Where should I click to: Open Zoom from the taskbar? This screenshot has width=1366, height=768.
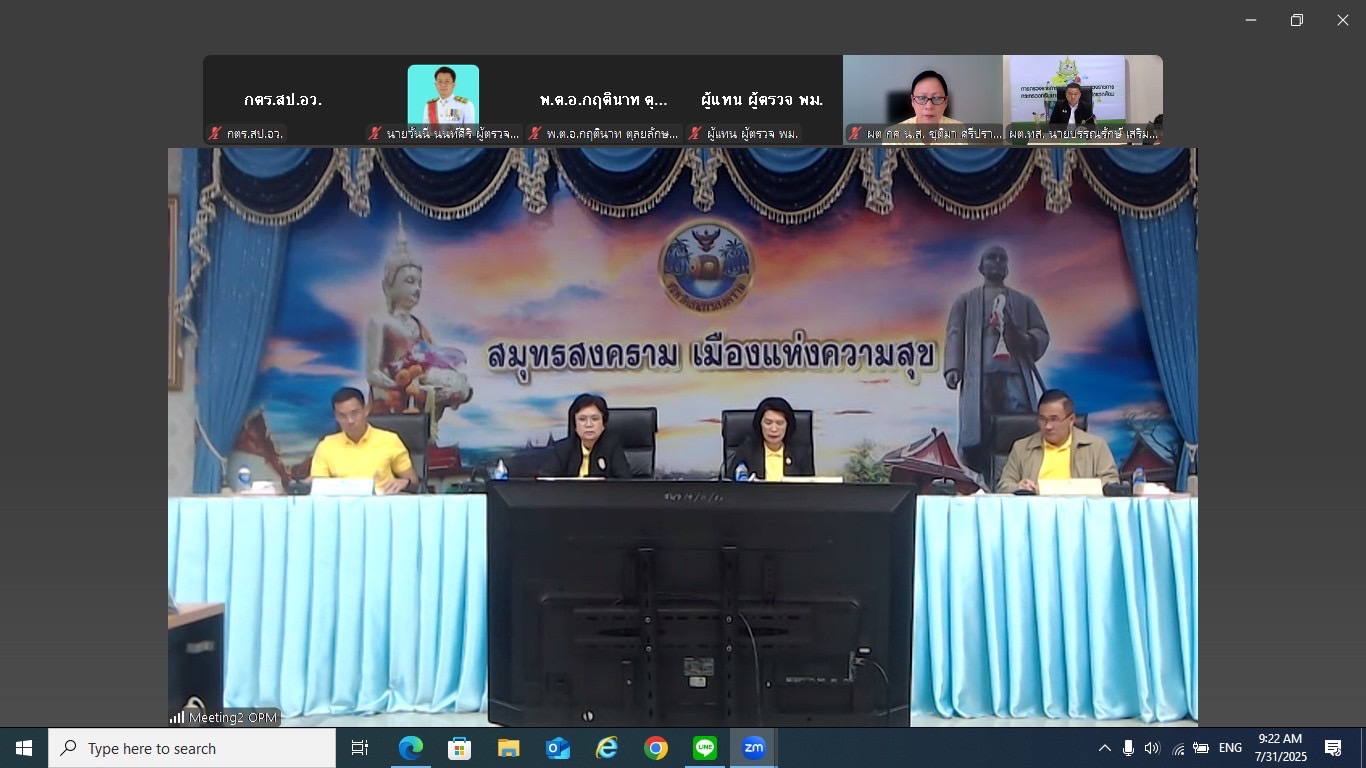click(753, 748)
